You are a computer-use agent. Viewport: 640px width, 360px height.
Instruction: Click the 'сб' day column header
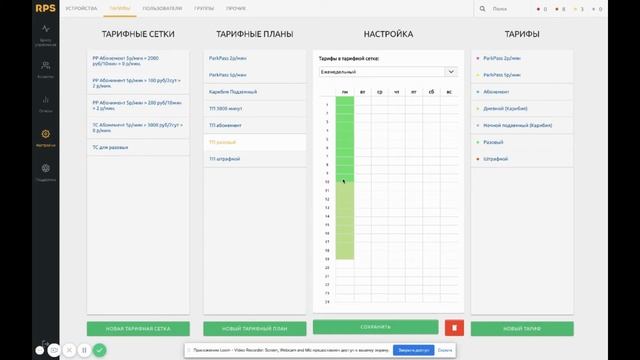(x=431, y=92)
